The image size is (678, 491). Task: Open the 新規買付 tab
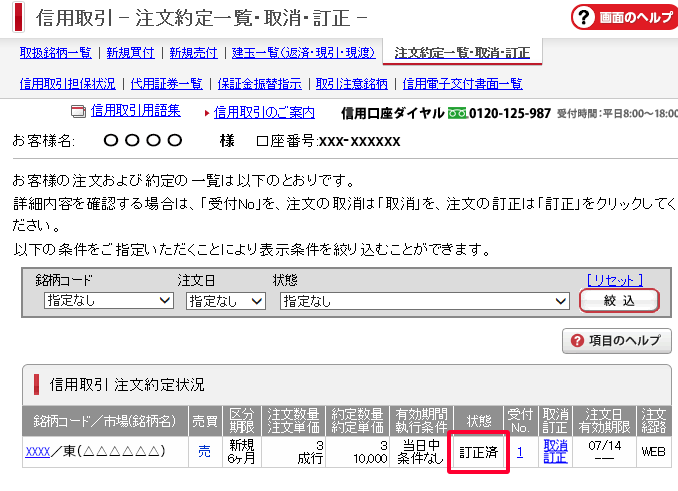(x=131, y=53)
